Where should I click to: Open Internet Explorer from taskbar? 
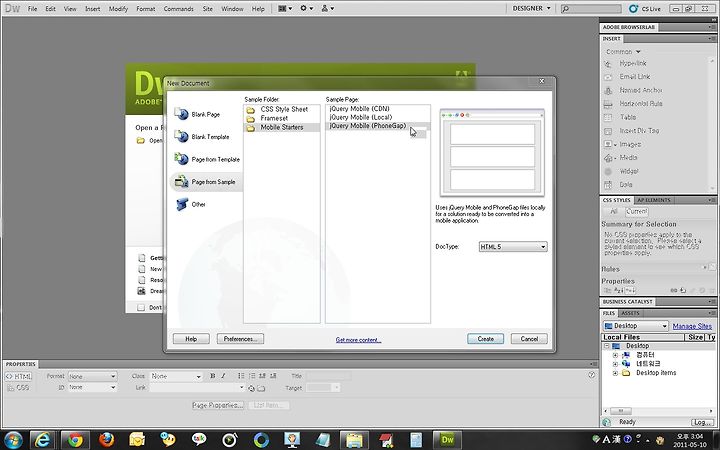pos(43,440)
